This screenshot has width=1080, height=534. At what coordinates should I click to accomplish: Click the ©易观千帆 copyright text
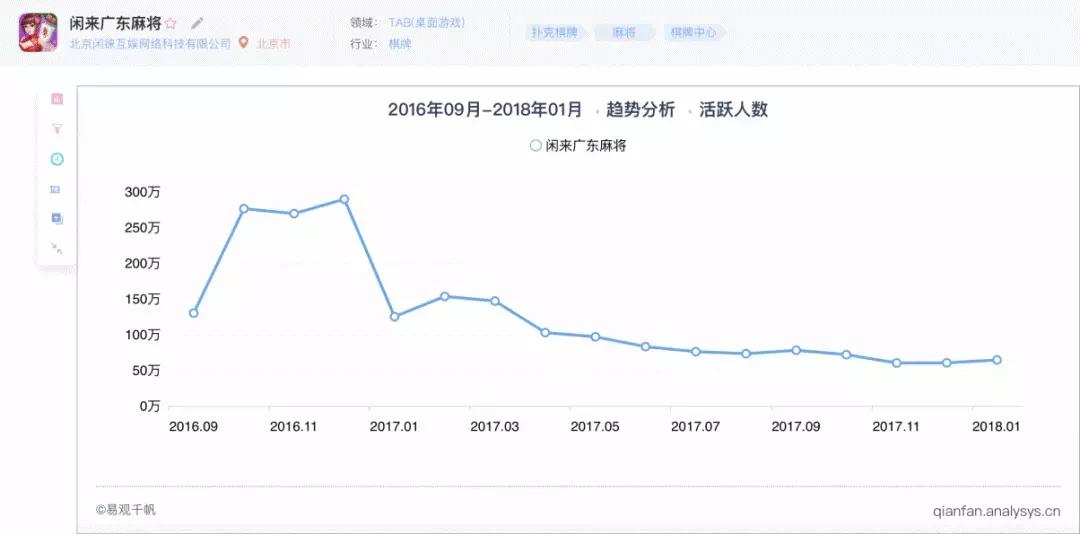coord(126,511)
